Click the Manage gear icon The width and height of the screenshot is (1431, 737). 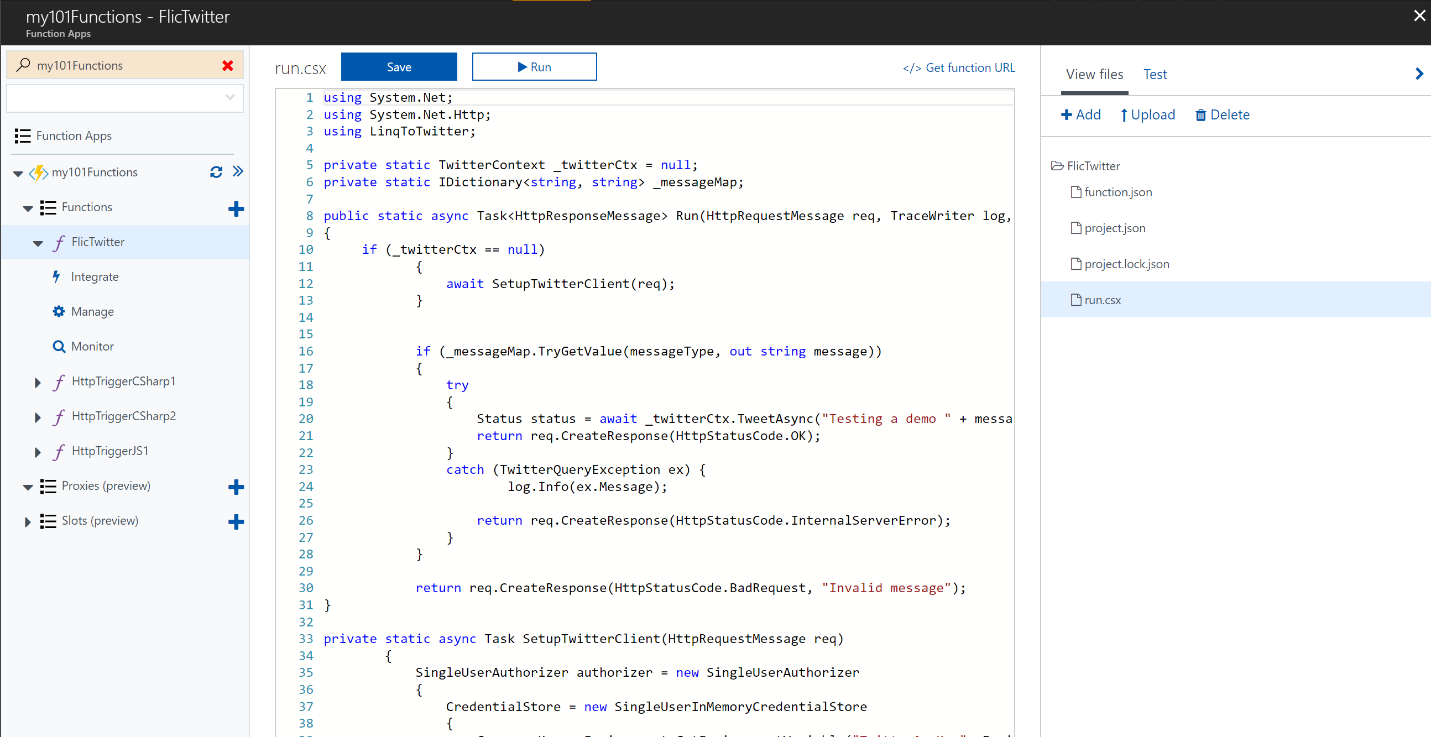[x=59, y=312]
